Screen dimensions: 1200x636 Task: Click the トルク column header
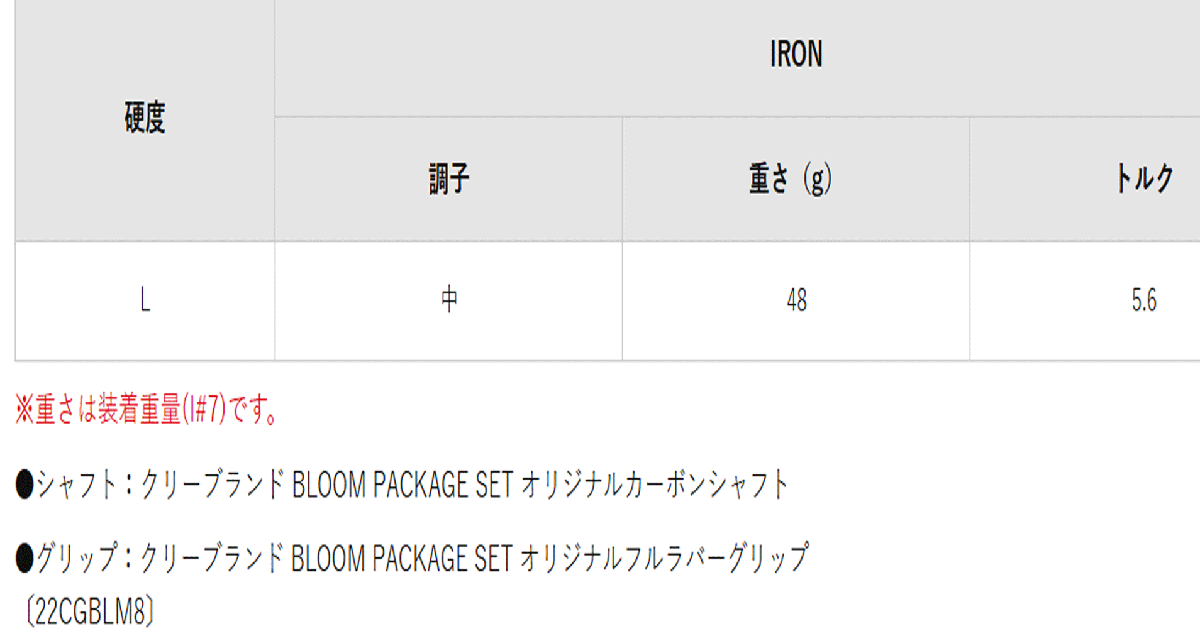[1144, 180]
